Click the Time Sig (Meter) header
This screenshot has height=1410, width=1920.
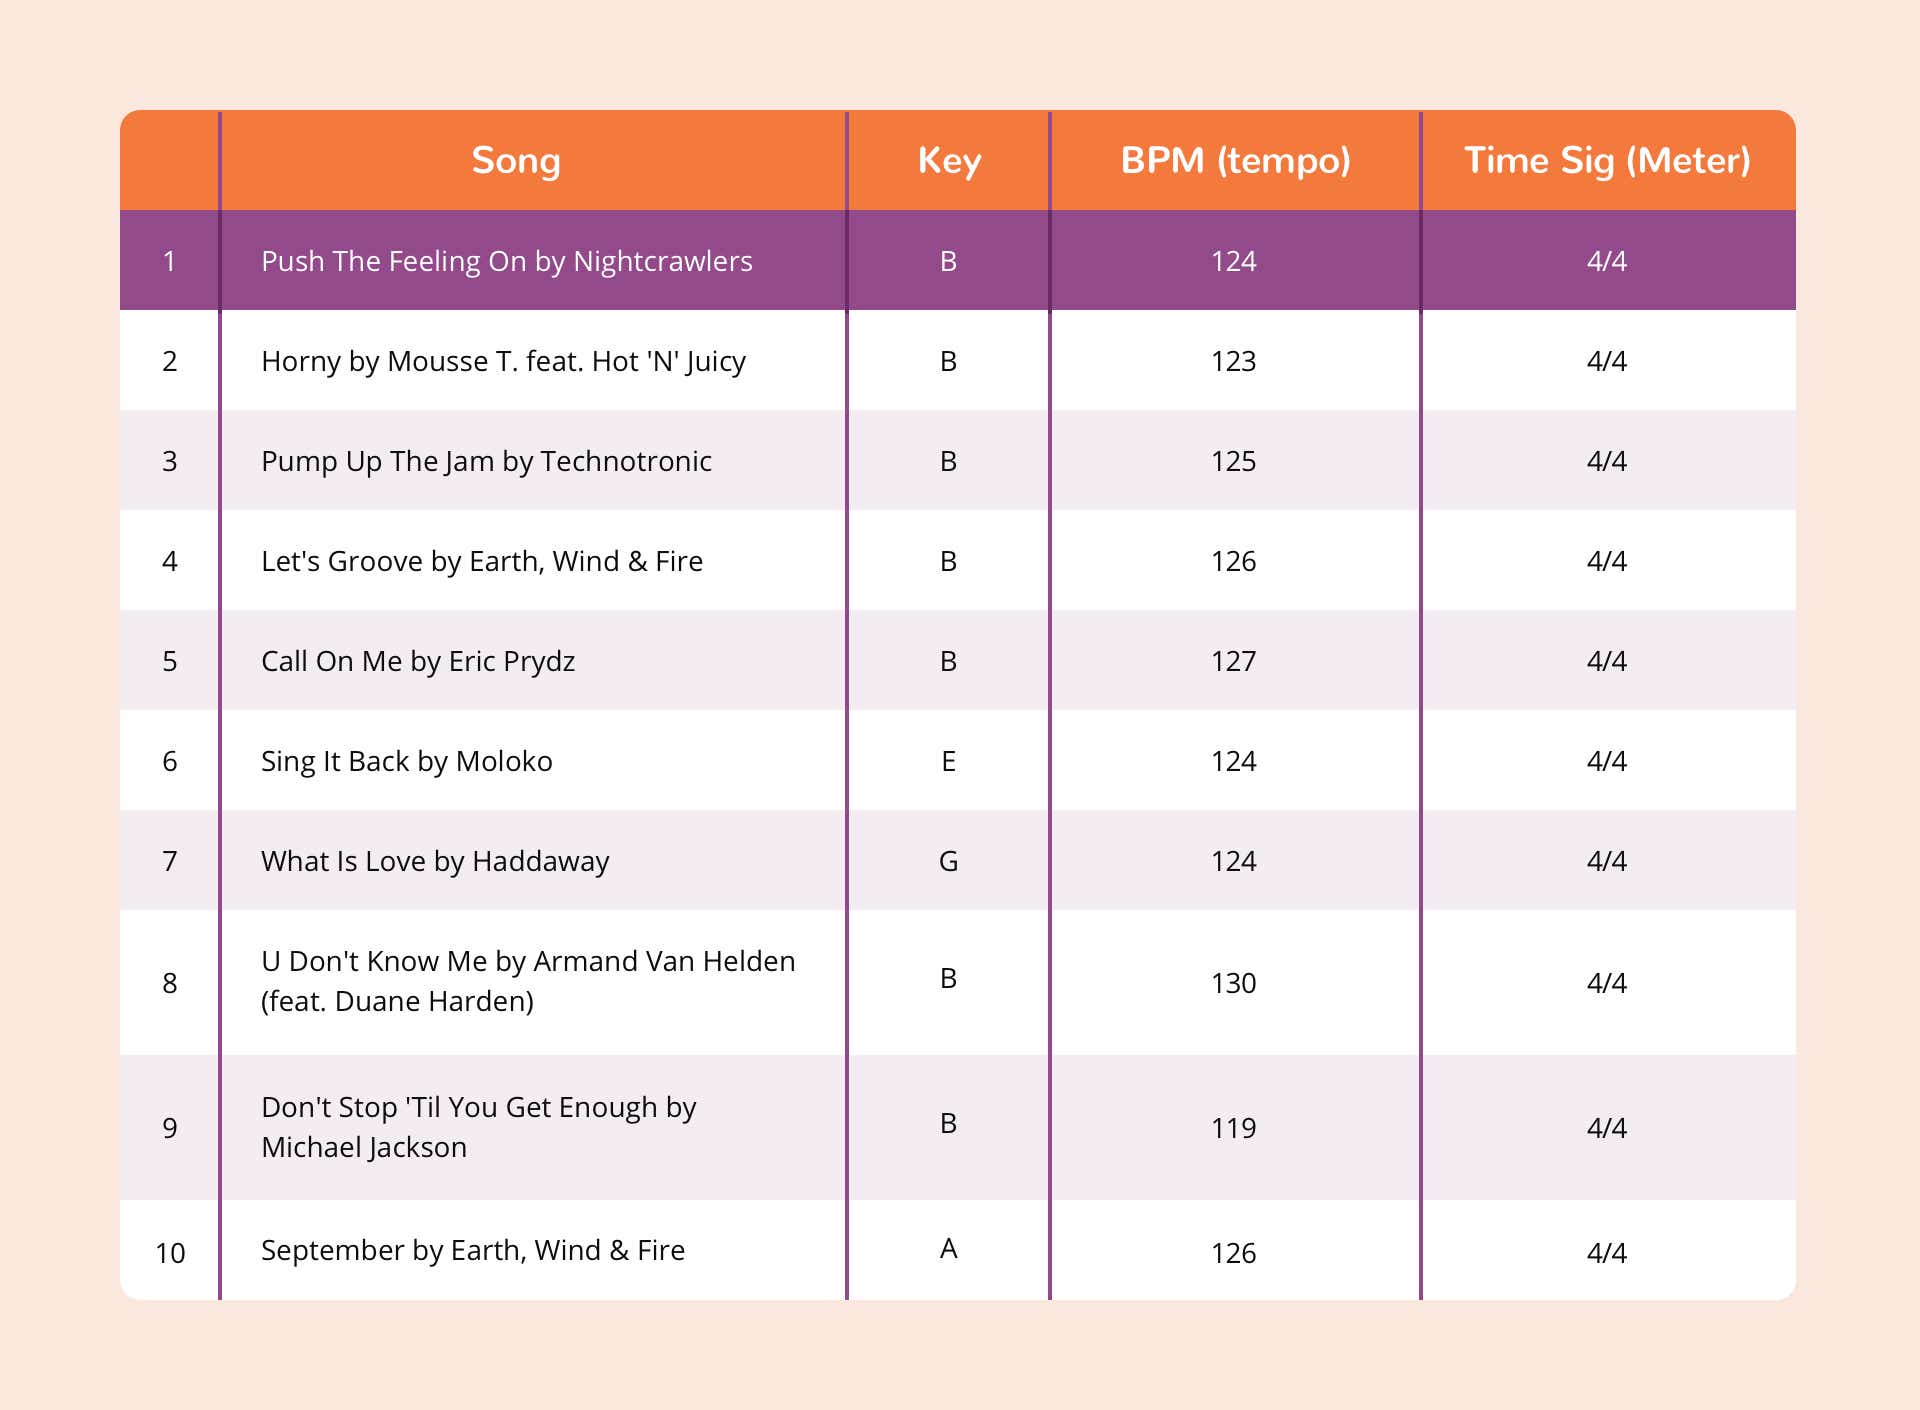point(1607,161)
